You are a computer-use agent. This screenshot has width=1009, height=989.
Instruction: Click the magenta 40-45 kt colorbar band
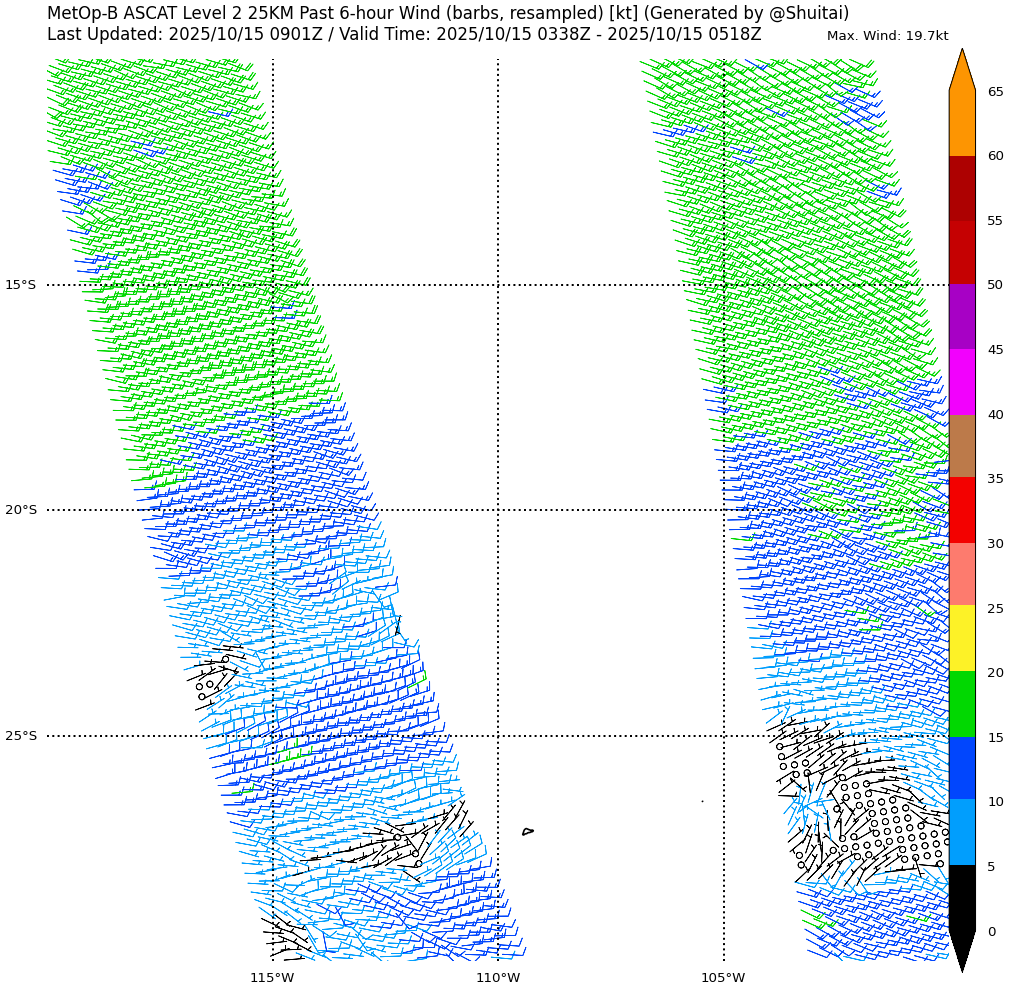tap(961, 381)
